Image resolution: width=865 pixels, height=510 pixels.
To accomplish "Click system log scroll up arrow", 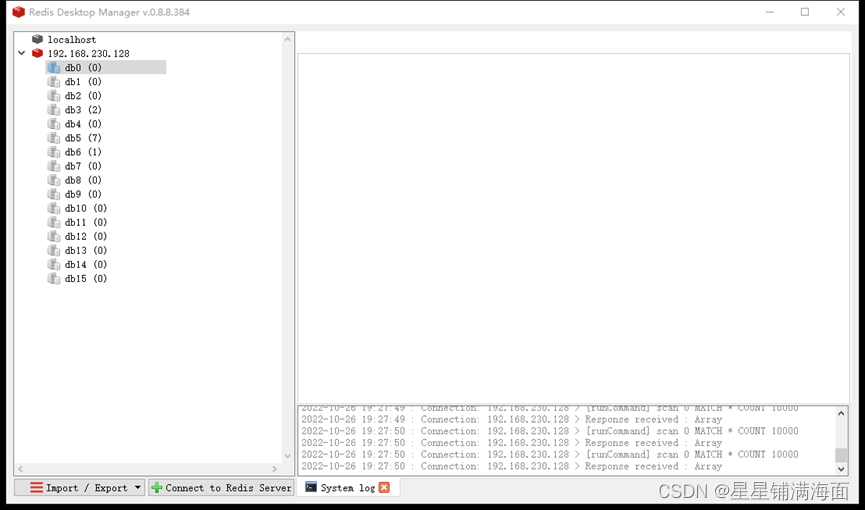I will (841, 413).
